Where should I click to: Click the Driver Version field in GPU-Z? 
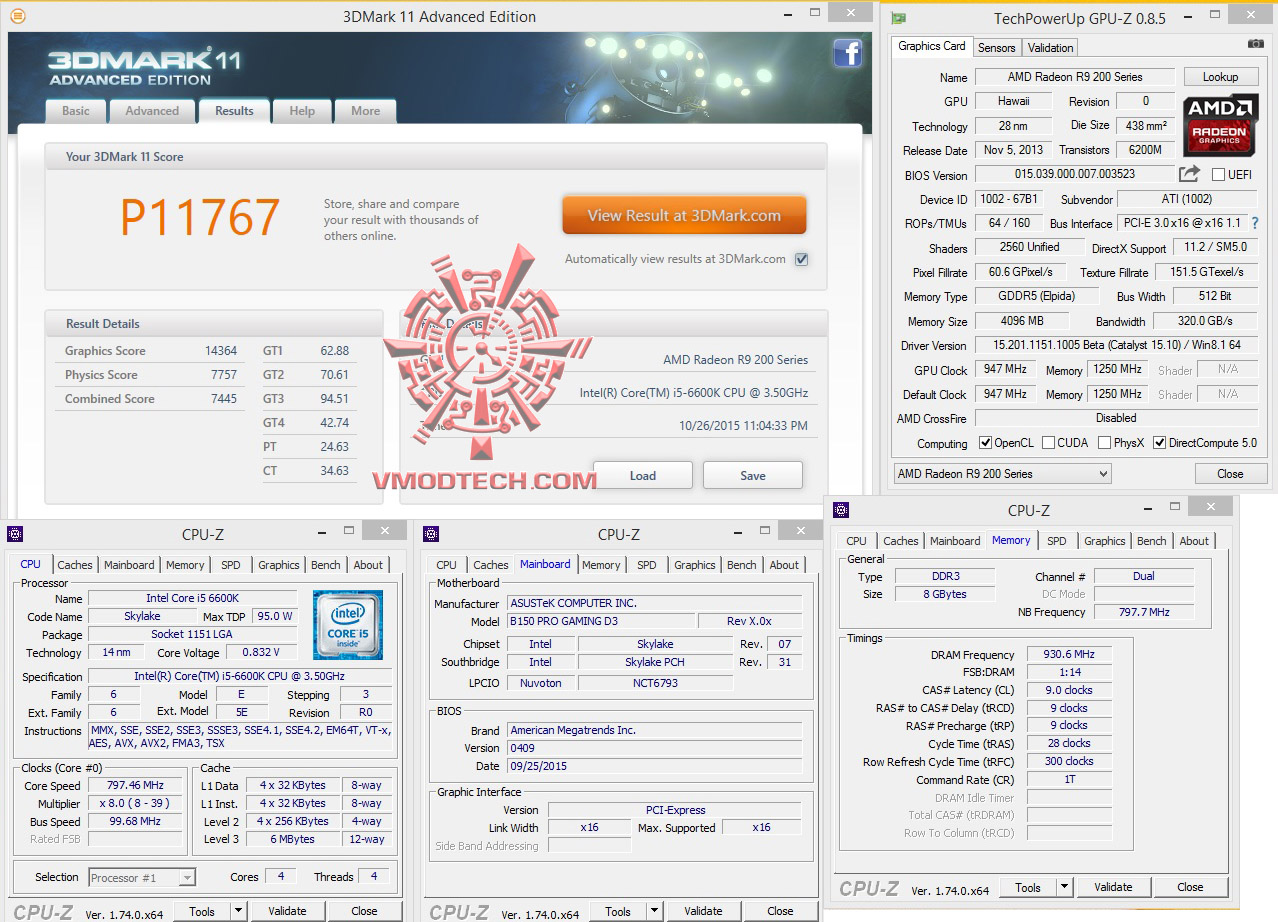[x=1116, y=345]
